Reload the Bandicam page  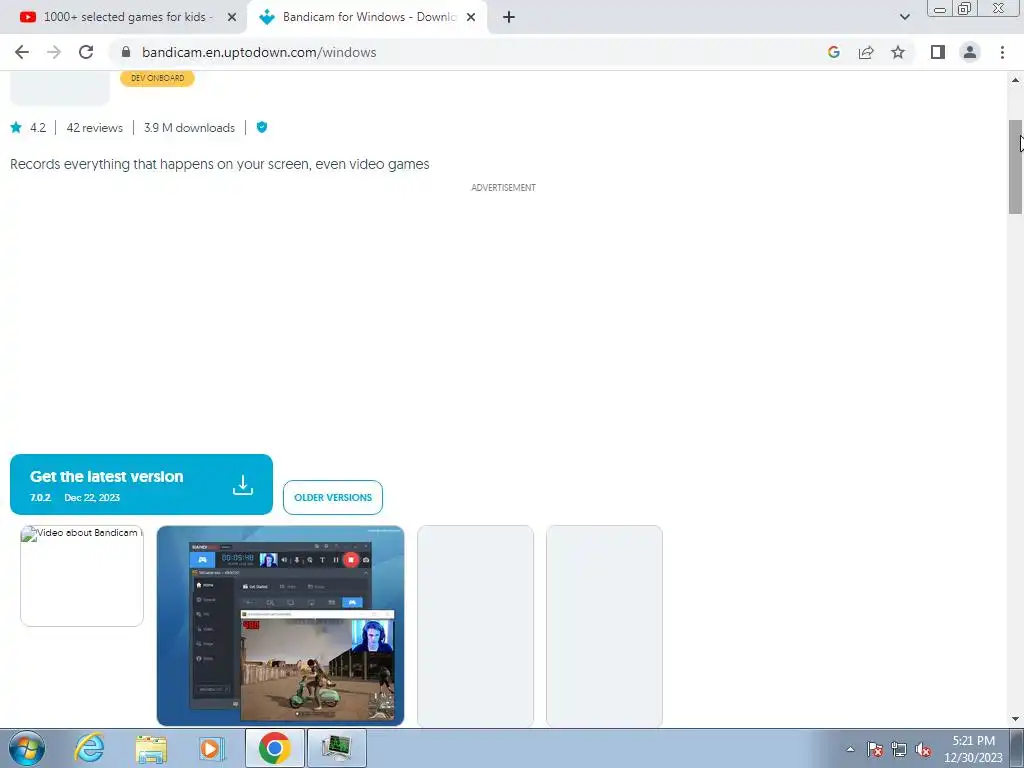pos(86,52)
